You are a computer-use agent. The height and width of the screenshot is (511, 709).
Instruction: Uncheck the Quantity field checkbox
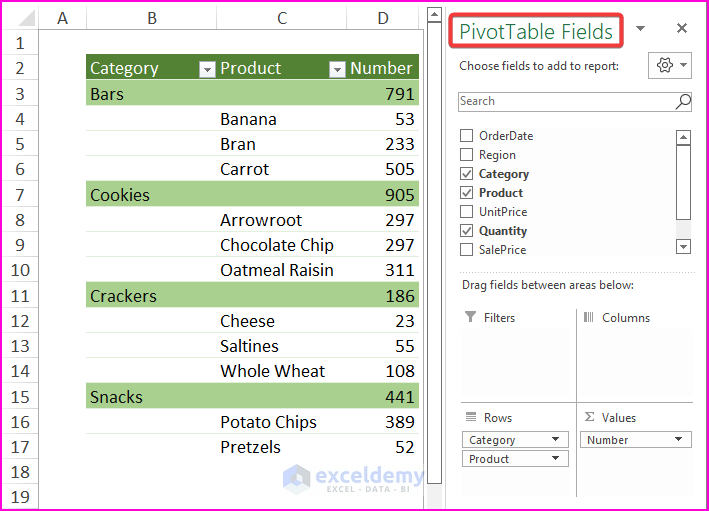point(466,231)
